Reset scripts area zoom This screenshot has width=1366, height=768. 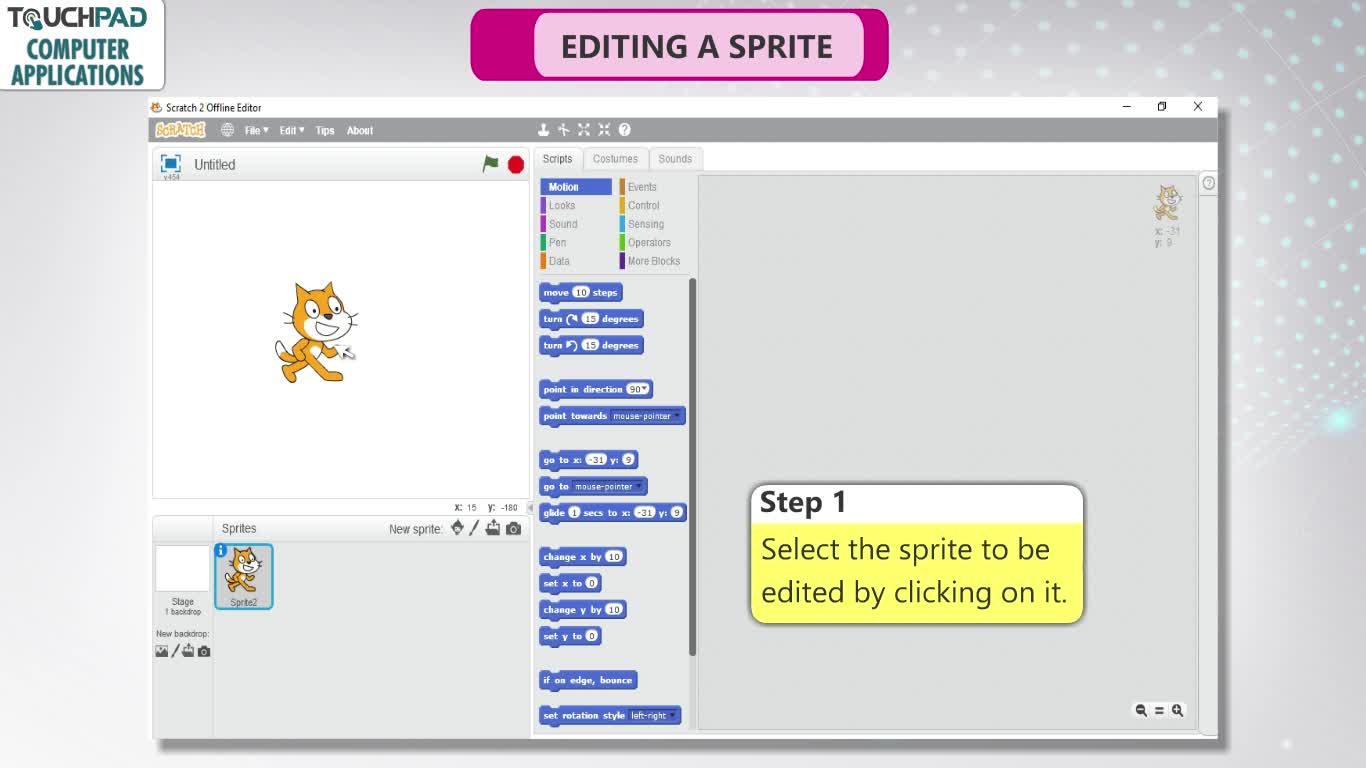(1159, 710)
